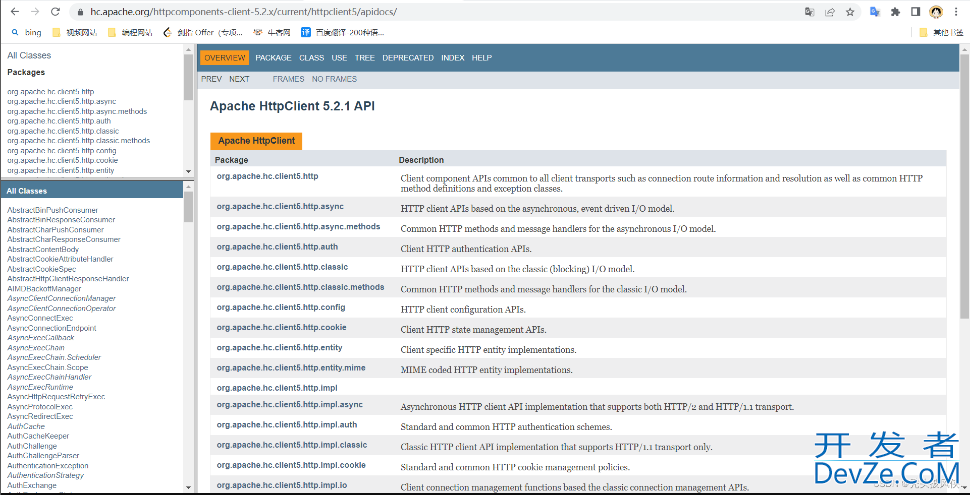Click the FRAMES link

pyautogui.click(x=288, y=79)
